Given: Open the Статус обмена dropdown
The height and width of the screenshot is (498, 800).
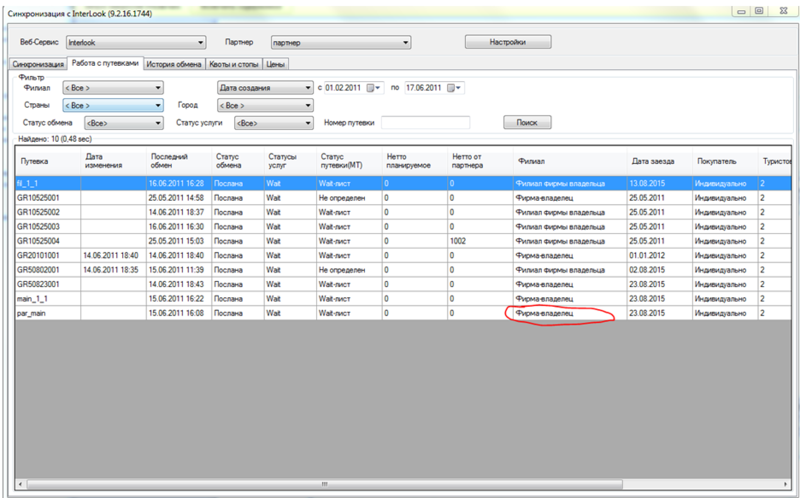Looking at the screenshot, I should click(158, 122).
